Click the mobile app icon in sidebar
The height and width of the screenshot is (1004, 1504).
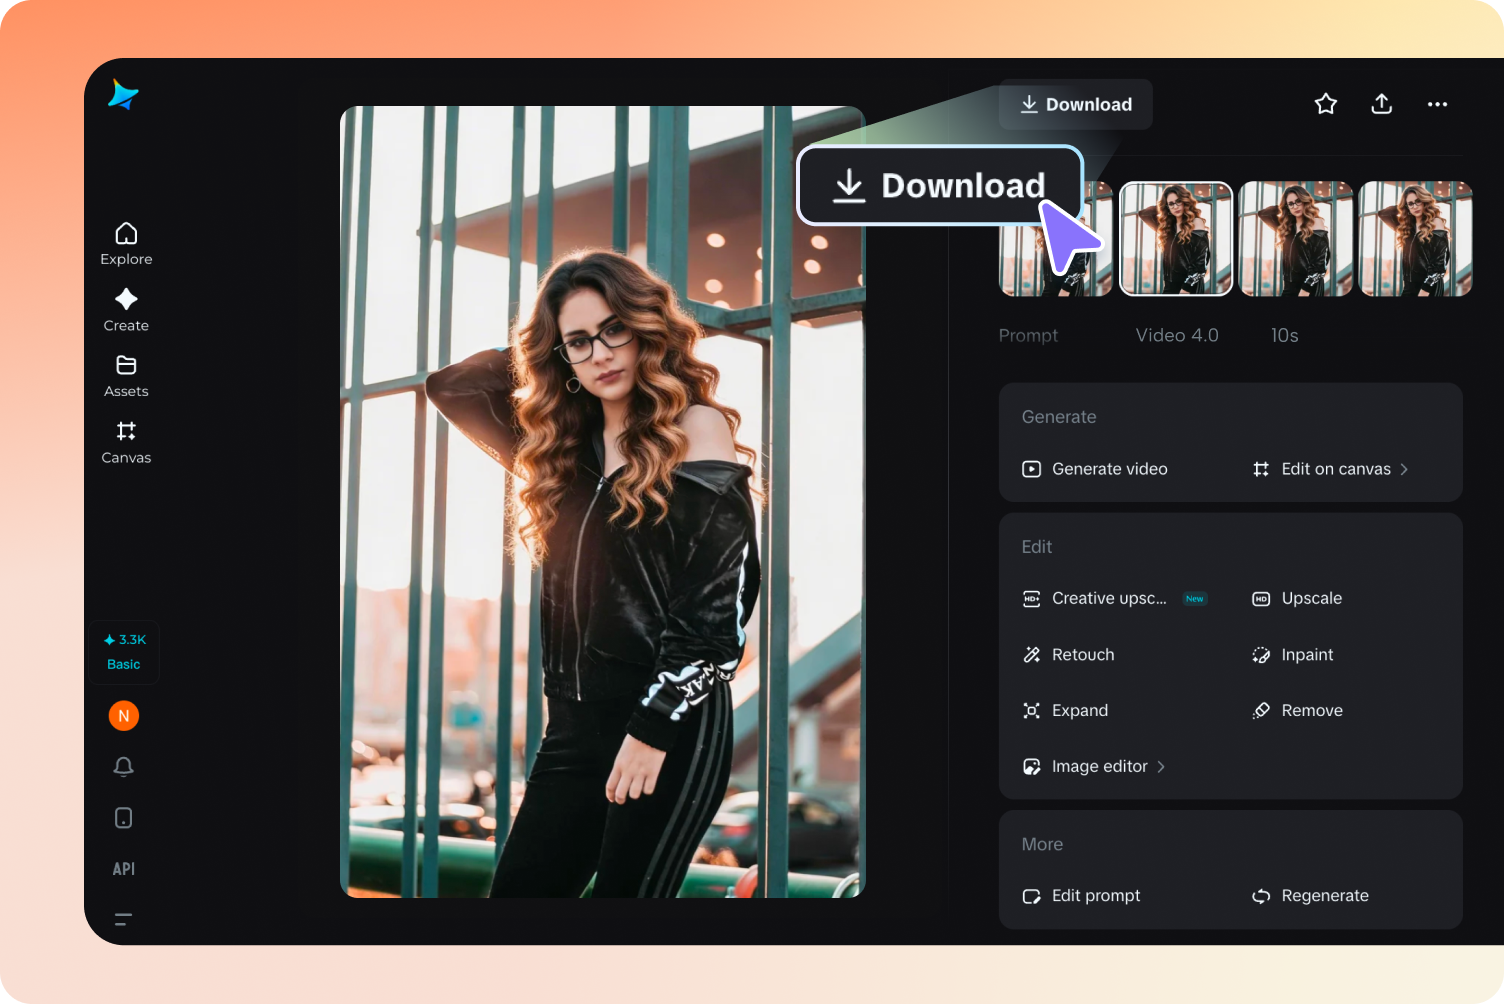click(123, 817)
